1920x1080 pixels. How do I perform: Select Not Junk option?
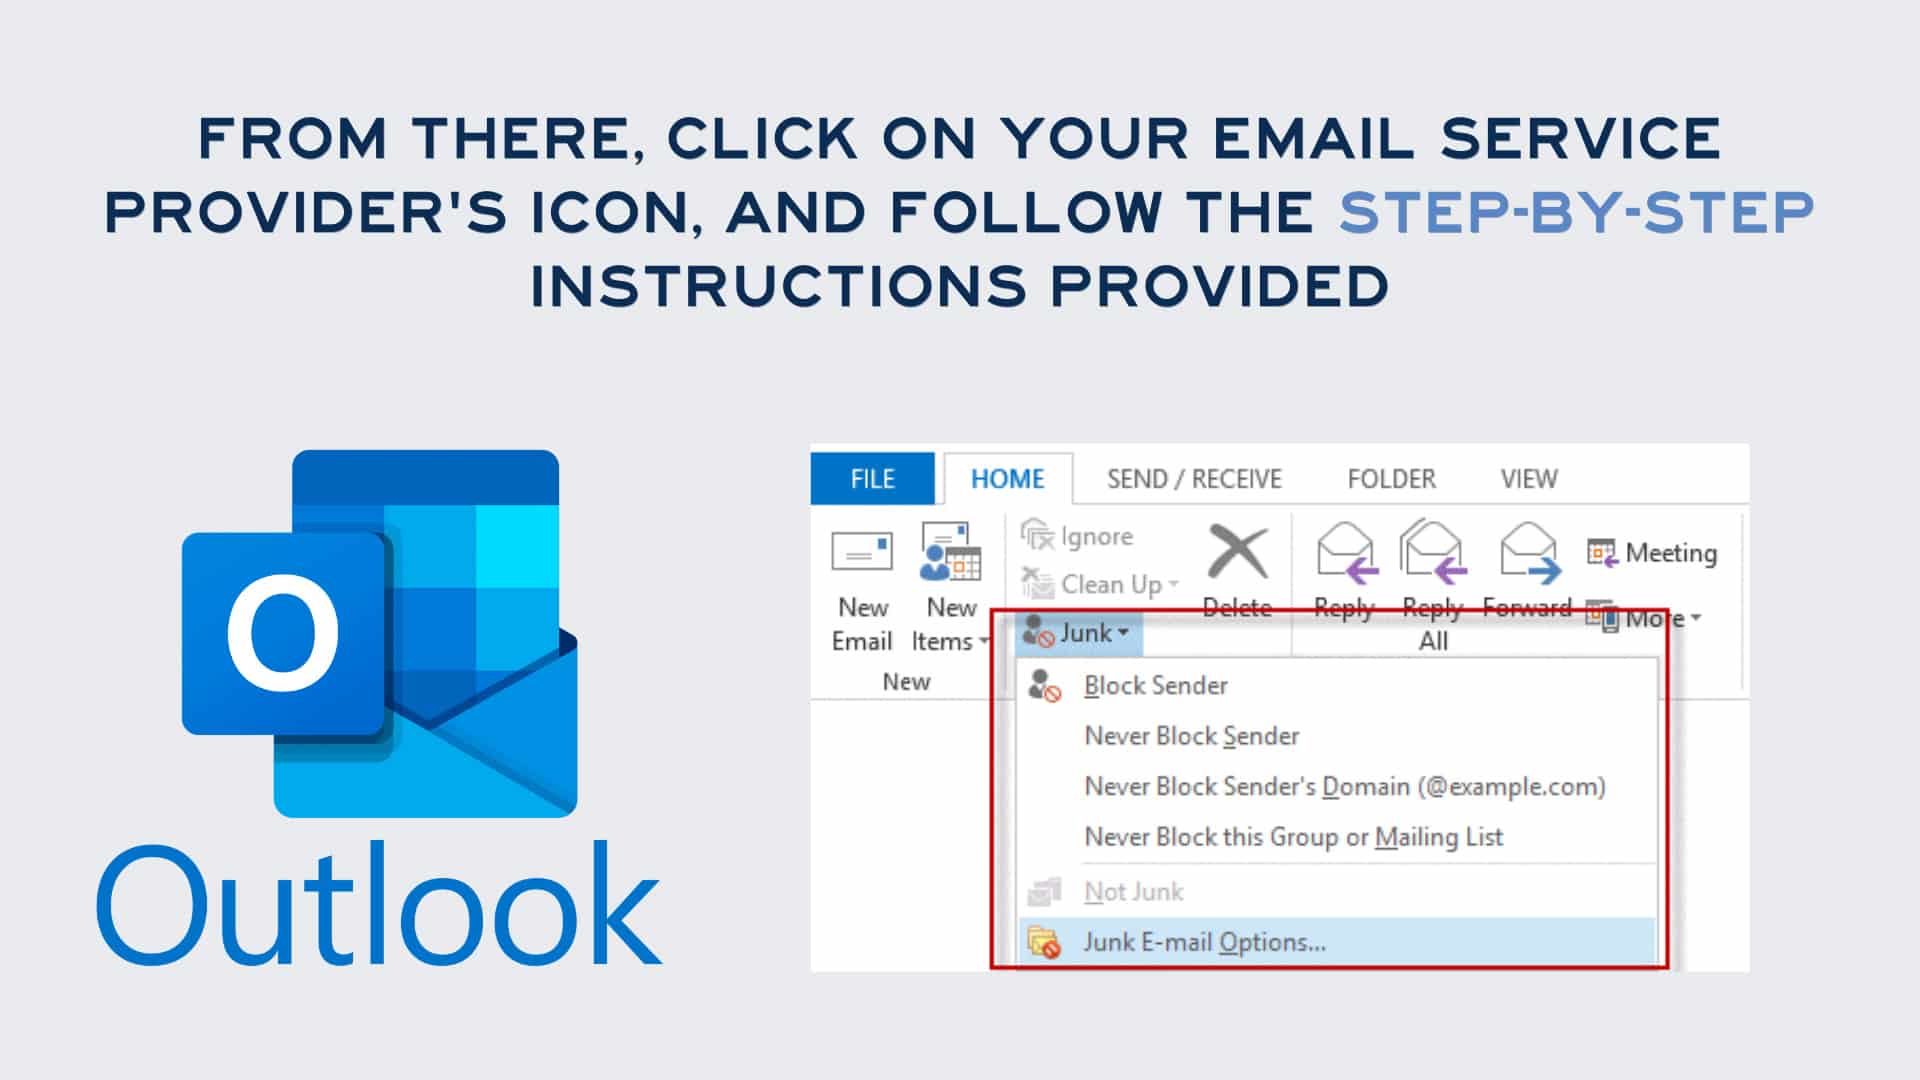(x=1133, y=891)
